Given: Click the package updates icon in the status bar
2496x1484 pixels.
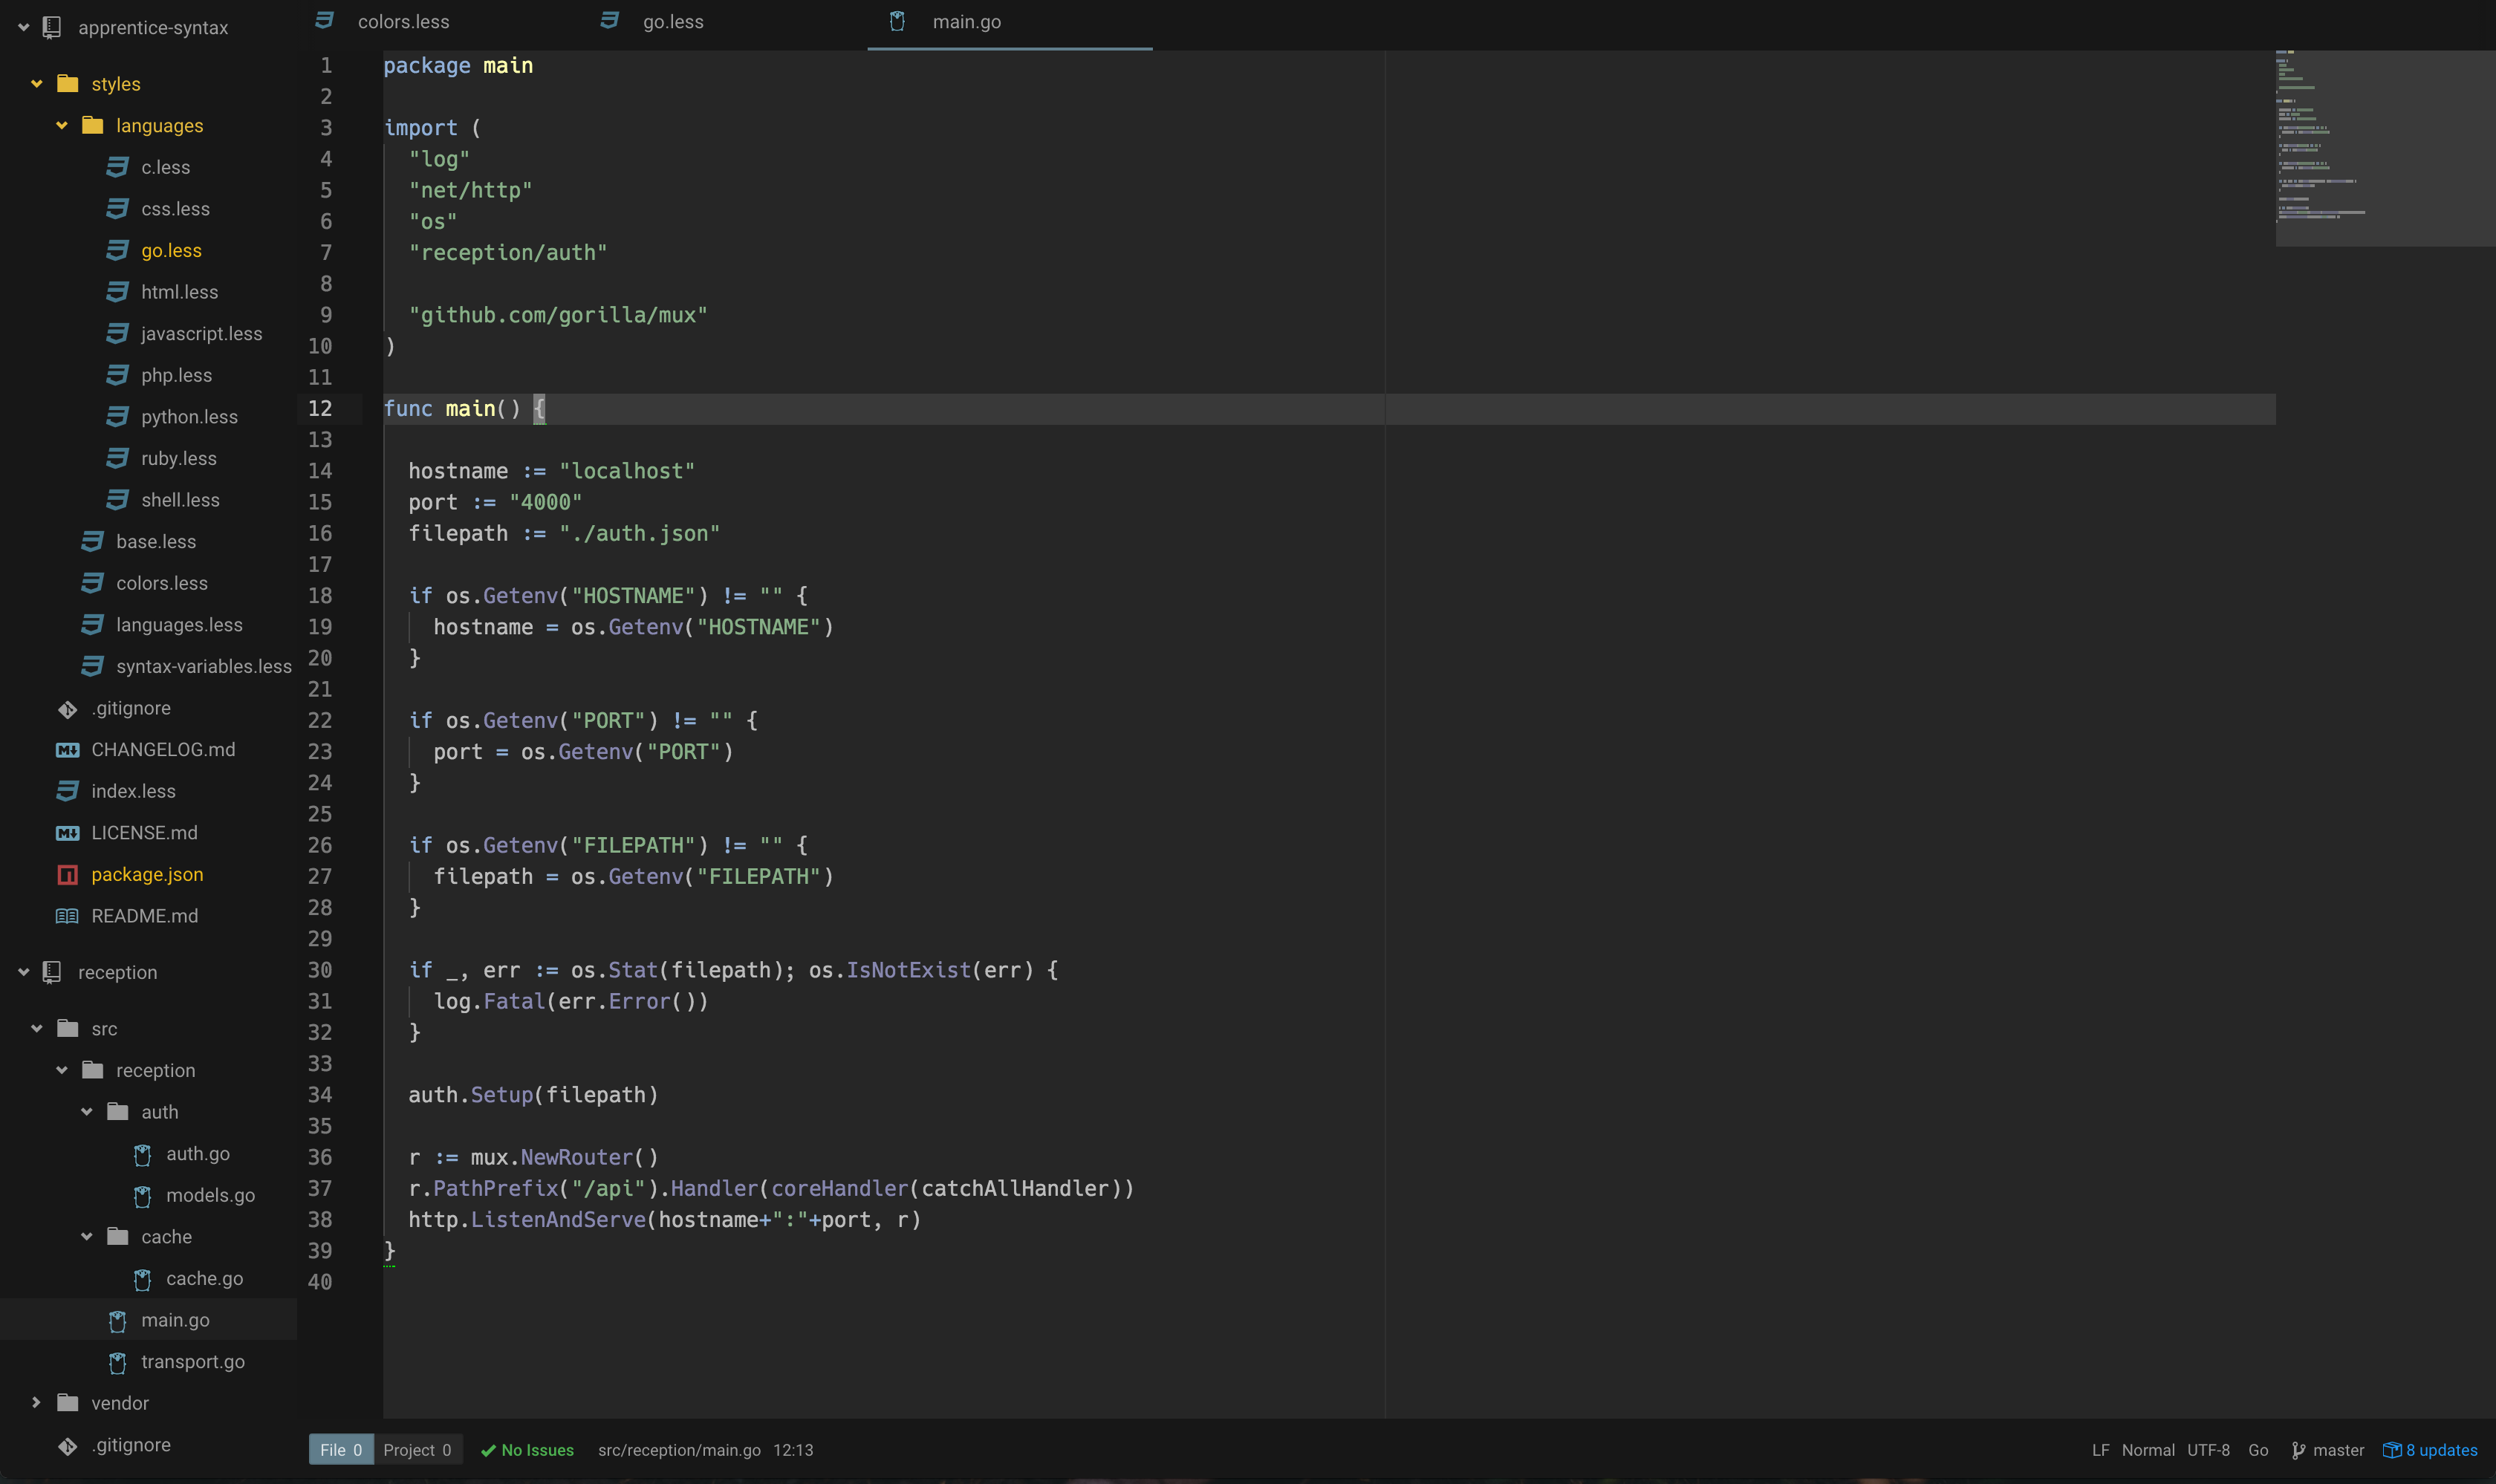Looking at the screenshot, I should click(2392, 1450).
